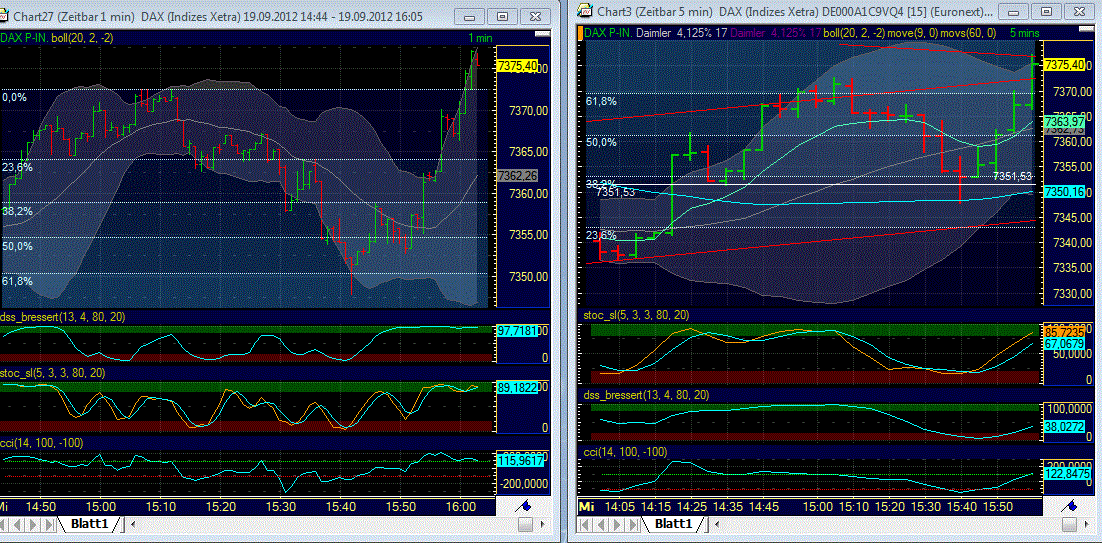Click the '1 min' timeframe label in Chart27
Image resolution: width=1102 pixels, height=543 pixels.
[x=483, y=37]
